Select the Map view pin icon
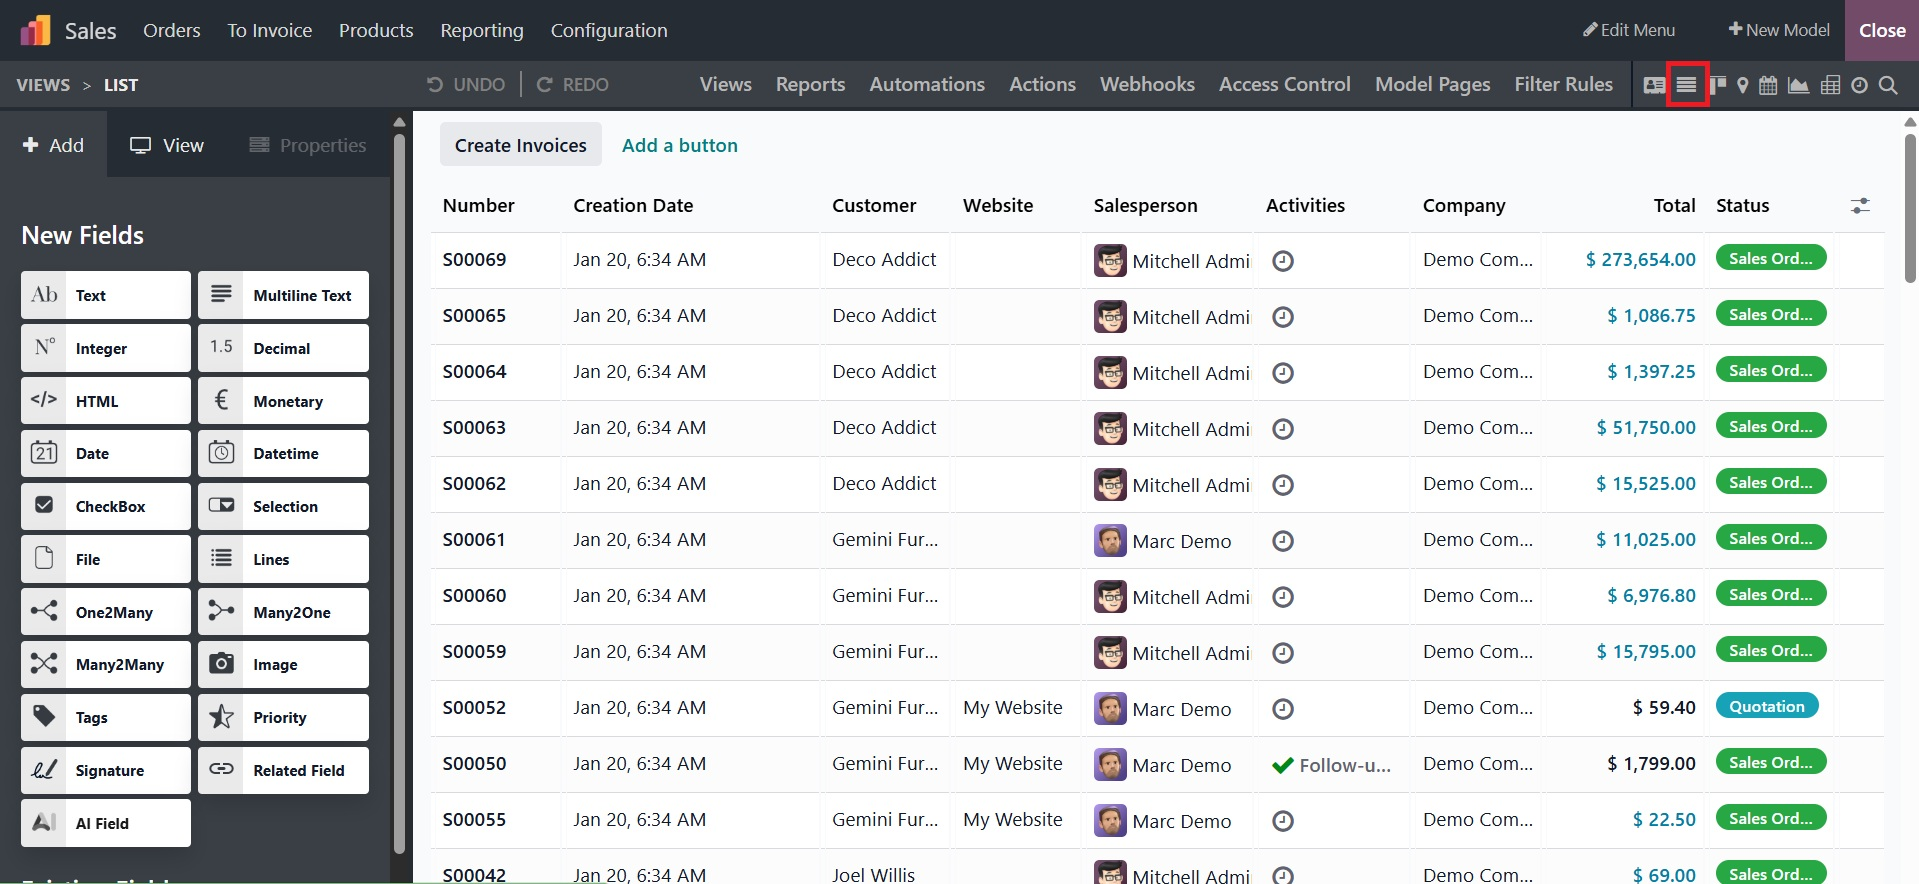Image resolution: width=1919 pixels, height=884 pixels. coord(1743,85)
